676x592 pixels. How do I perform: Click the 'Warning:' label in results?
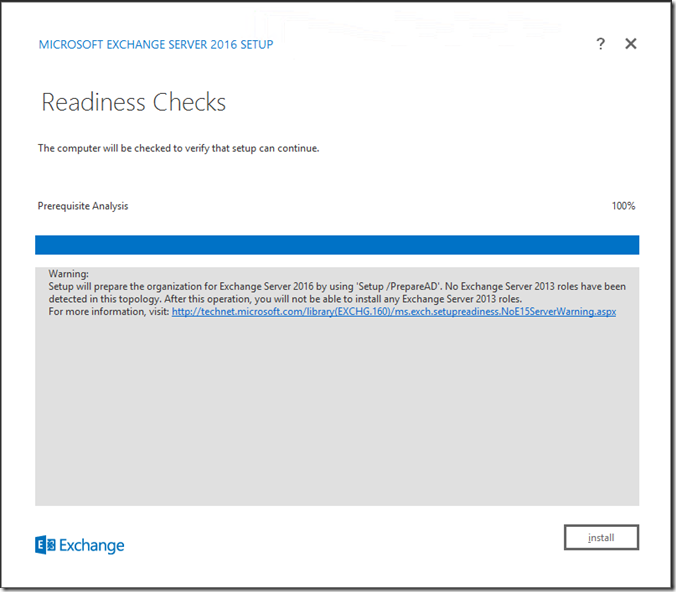[68, 273]
